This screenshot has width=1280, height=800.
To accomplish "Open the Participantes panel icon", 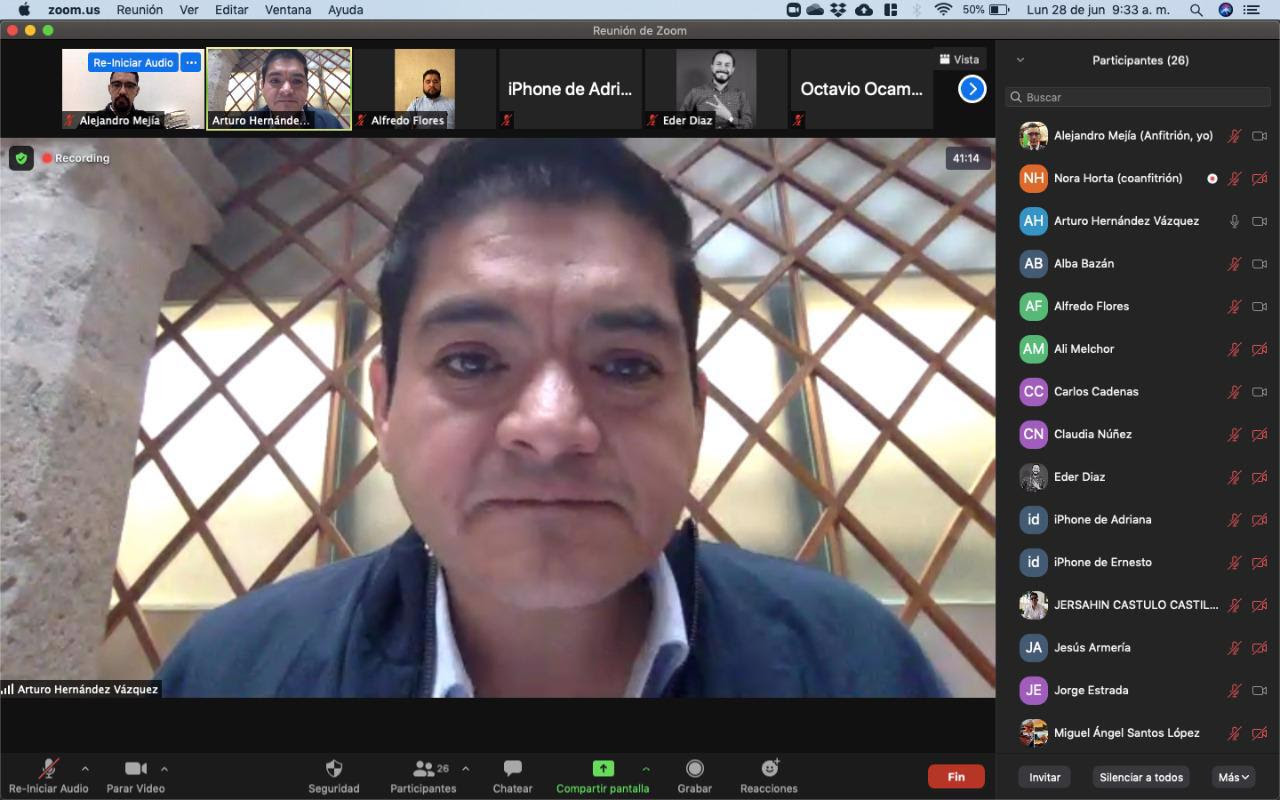I will click(424, 769).
